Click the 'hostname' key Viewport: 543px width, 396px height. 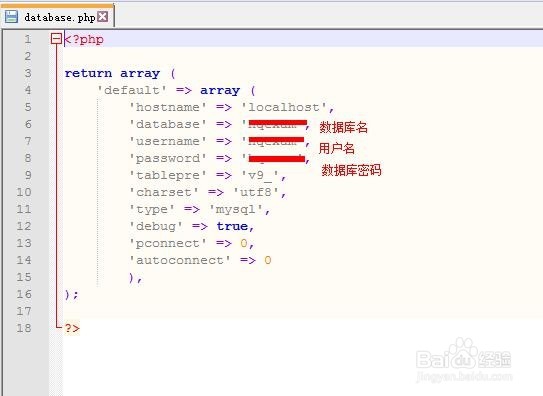168,107
